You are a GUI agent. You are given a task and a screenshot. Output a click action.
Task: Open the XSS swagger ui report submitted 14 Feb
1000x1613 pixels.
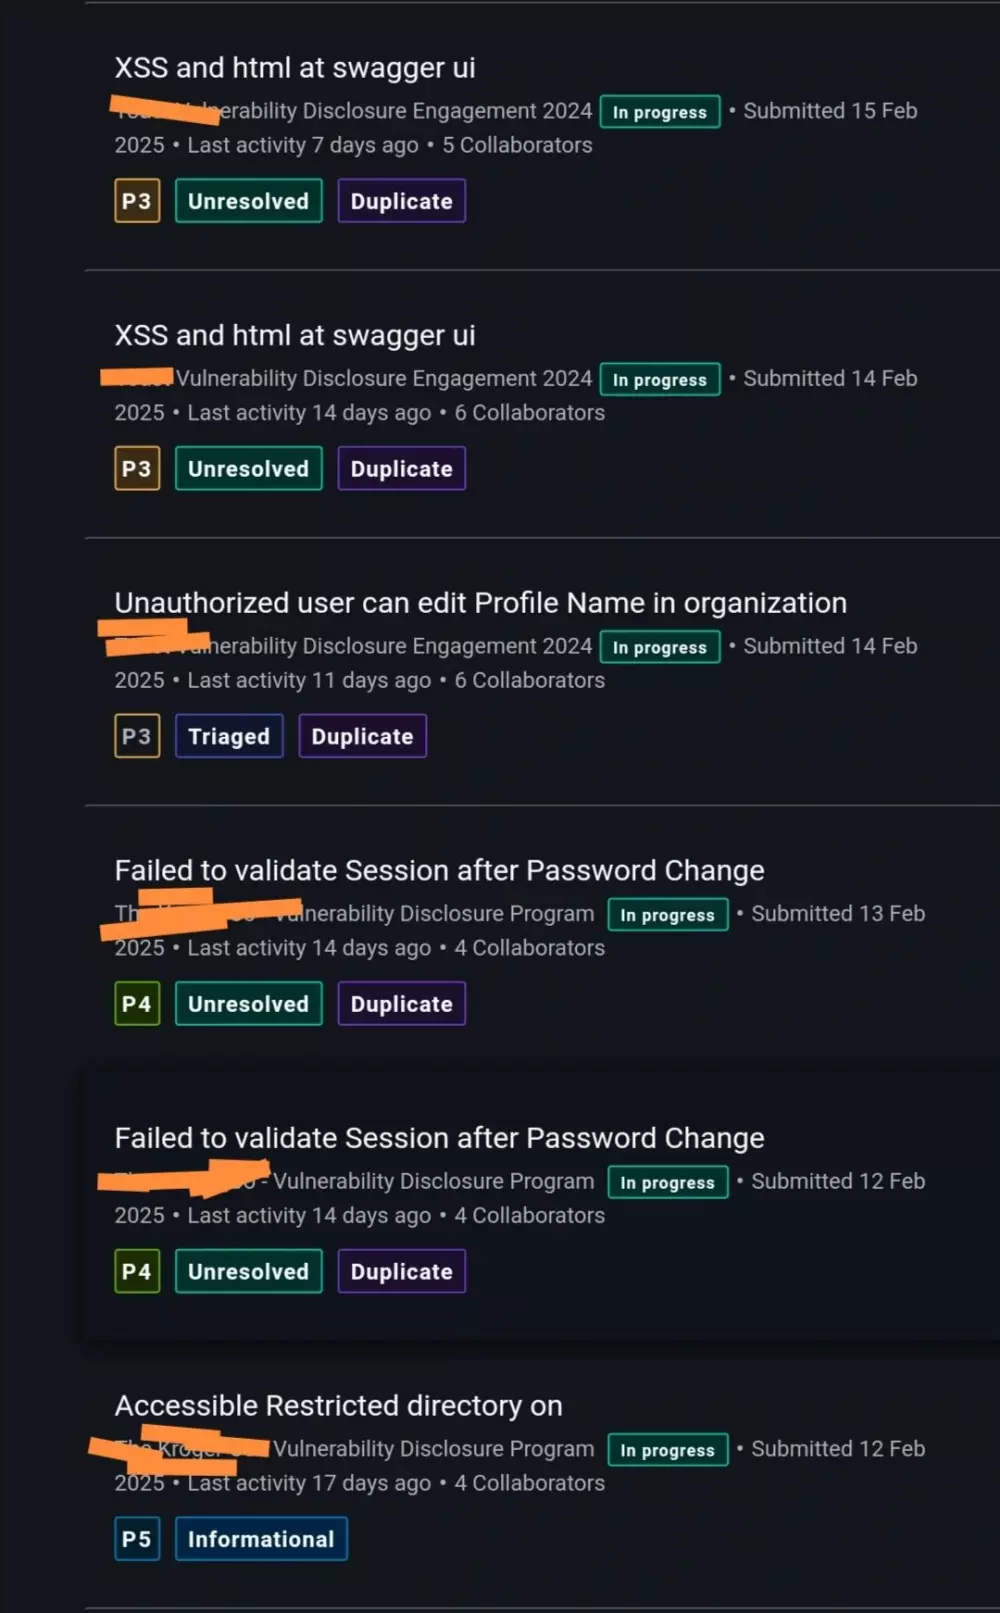[295, 336]
